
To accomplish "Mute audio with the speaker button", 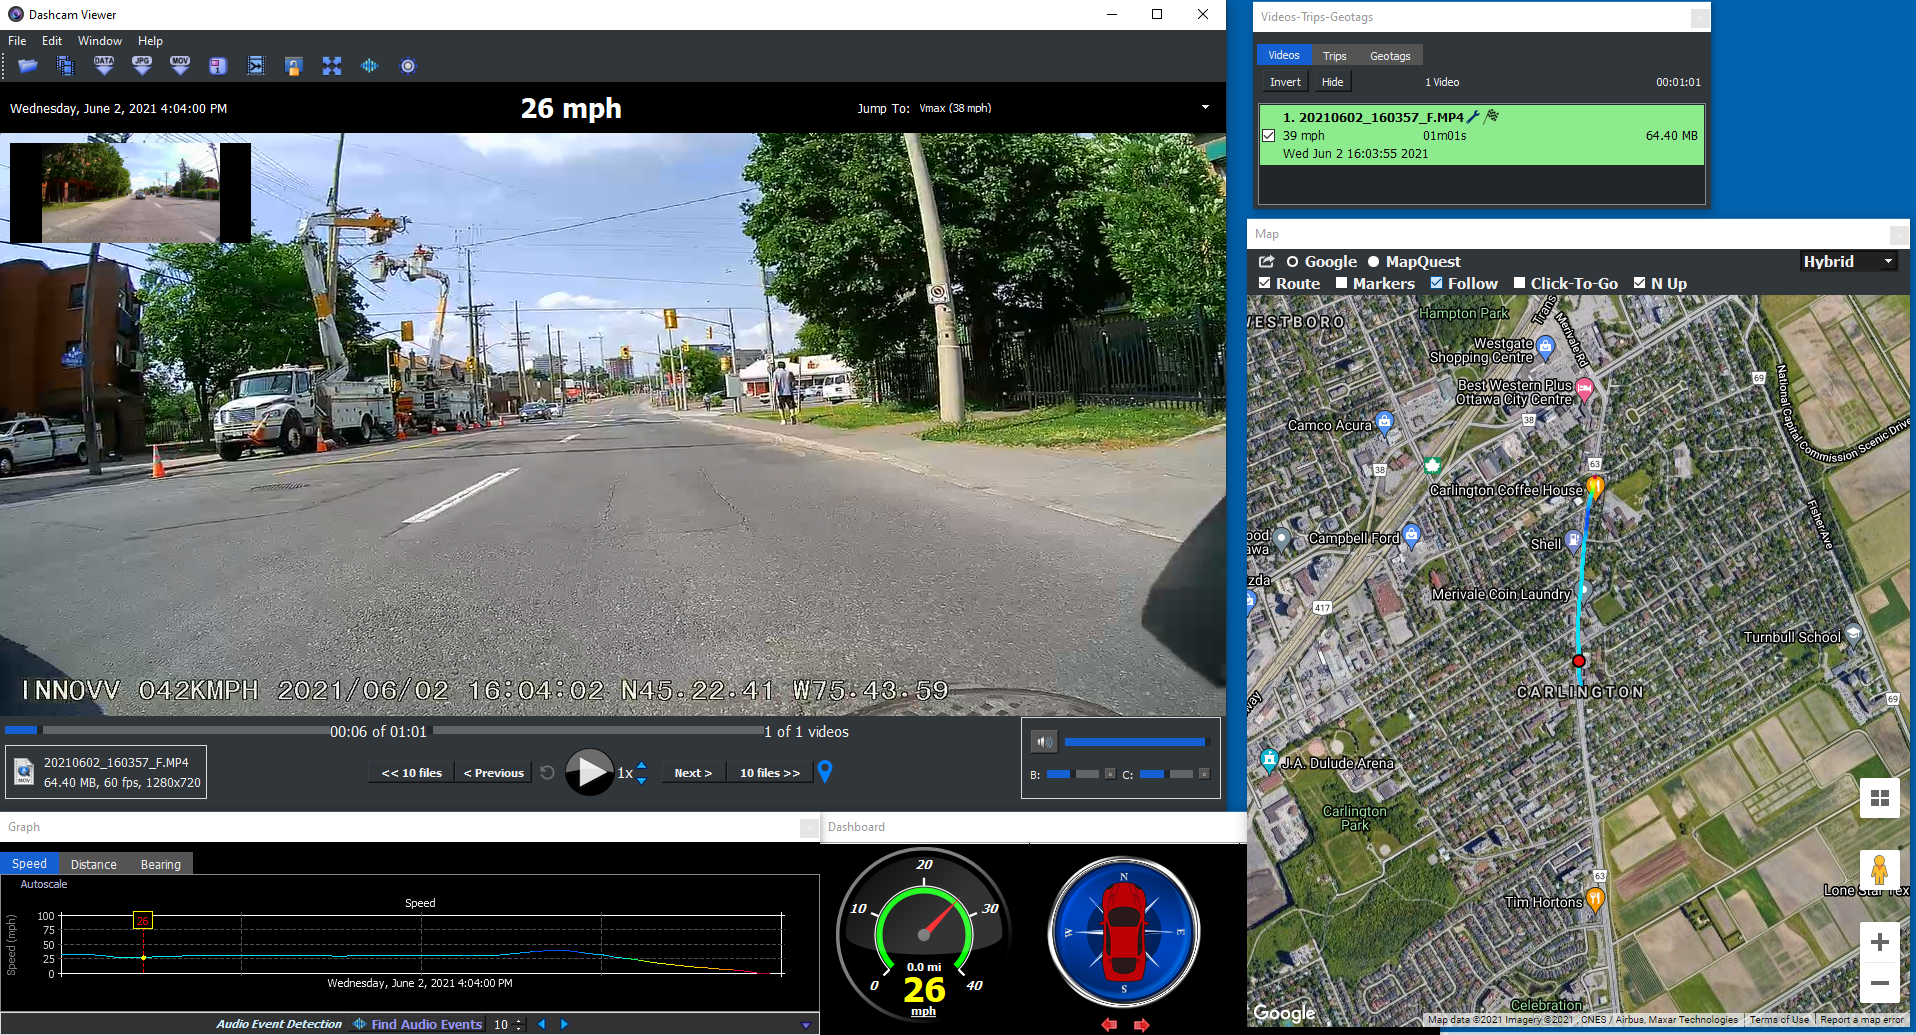I will pyautogui.click(x=1044, y=742).
